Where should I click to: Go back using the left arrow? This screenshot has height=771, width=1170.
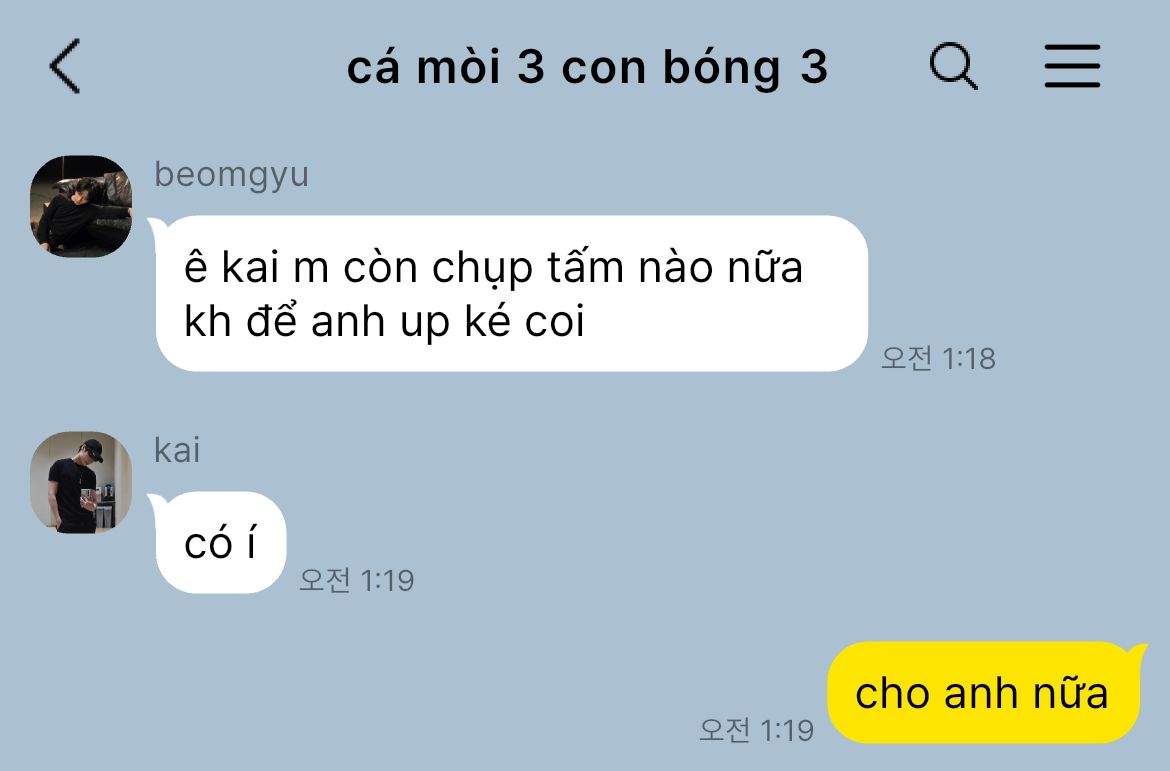[x=65, y=66]
